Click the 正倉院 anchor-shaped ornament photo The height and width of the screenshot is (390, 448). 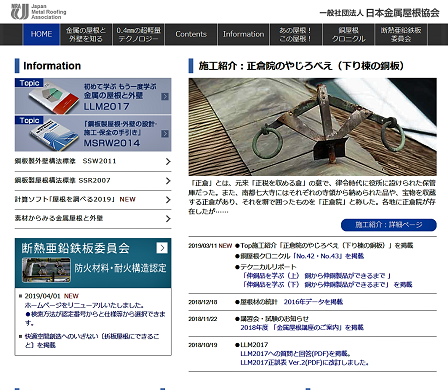[x=313, y=127]
